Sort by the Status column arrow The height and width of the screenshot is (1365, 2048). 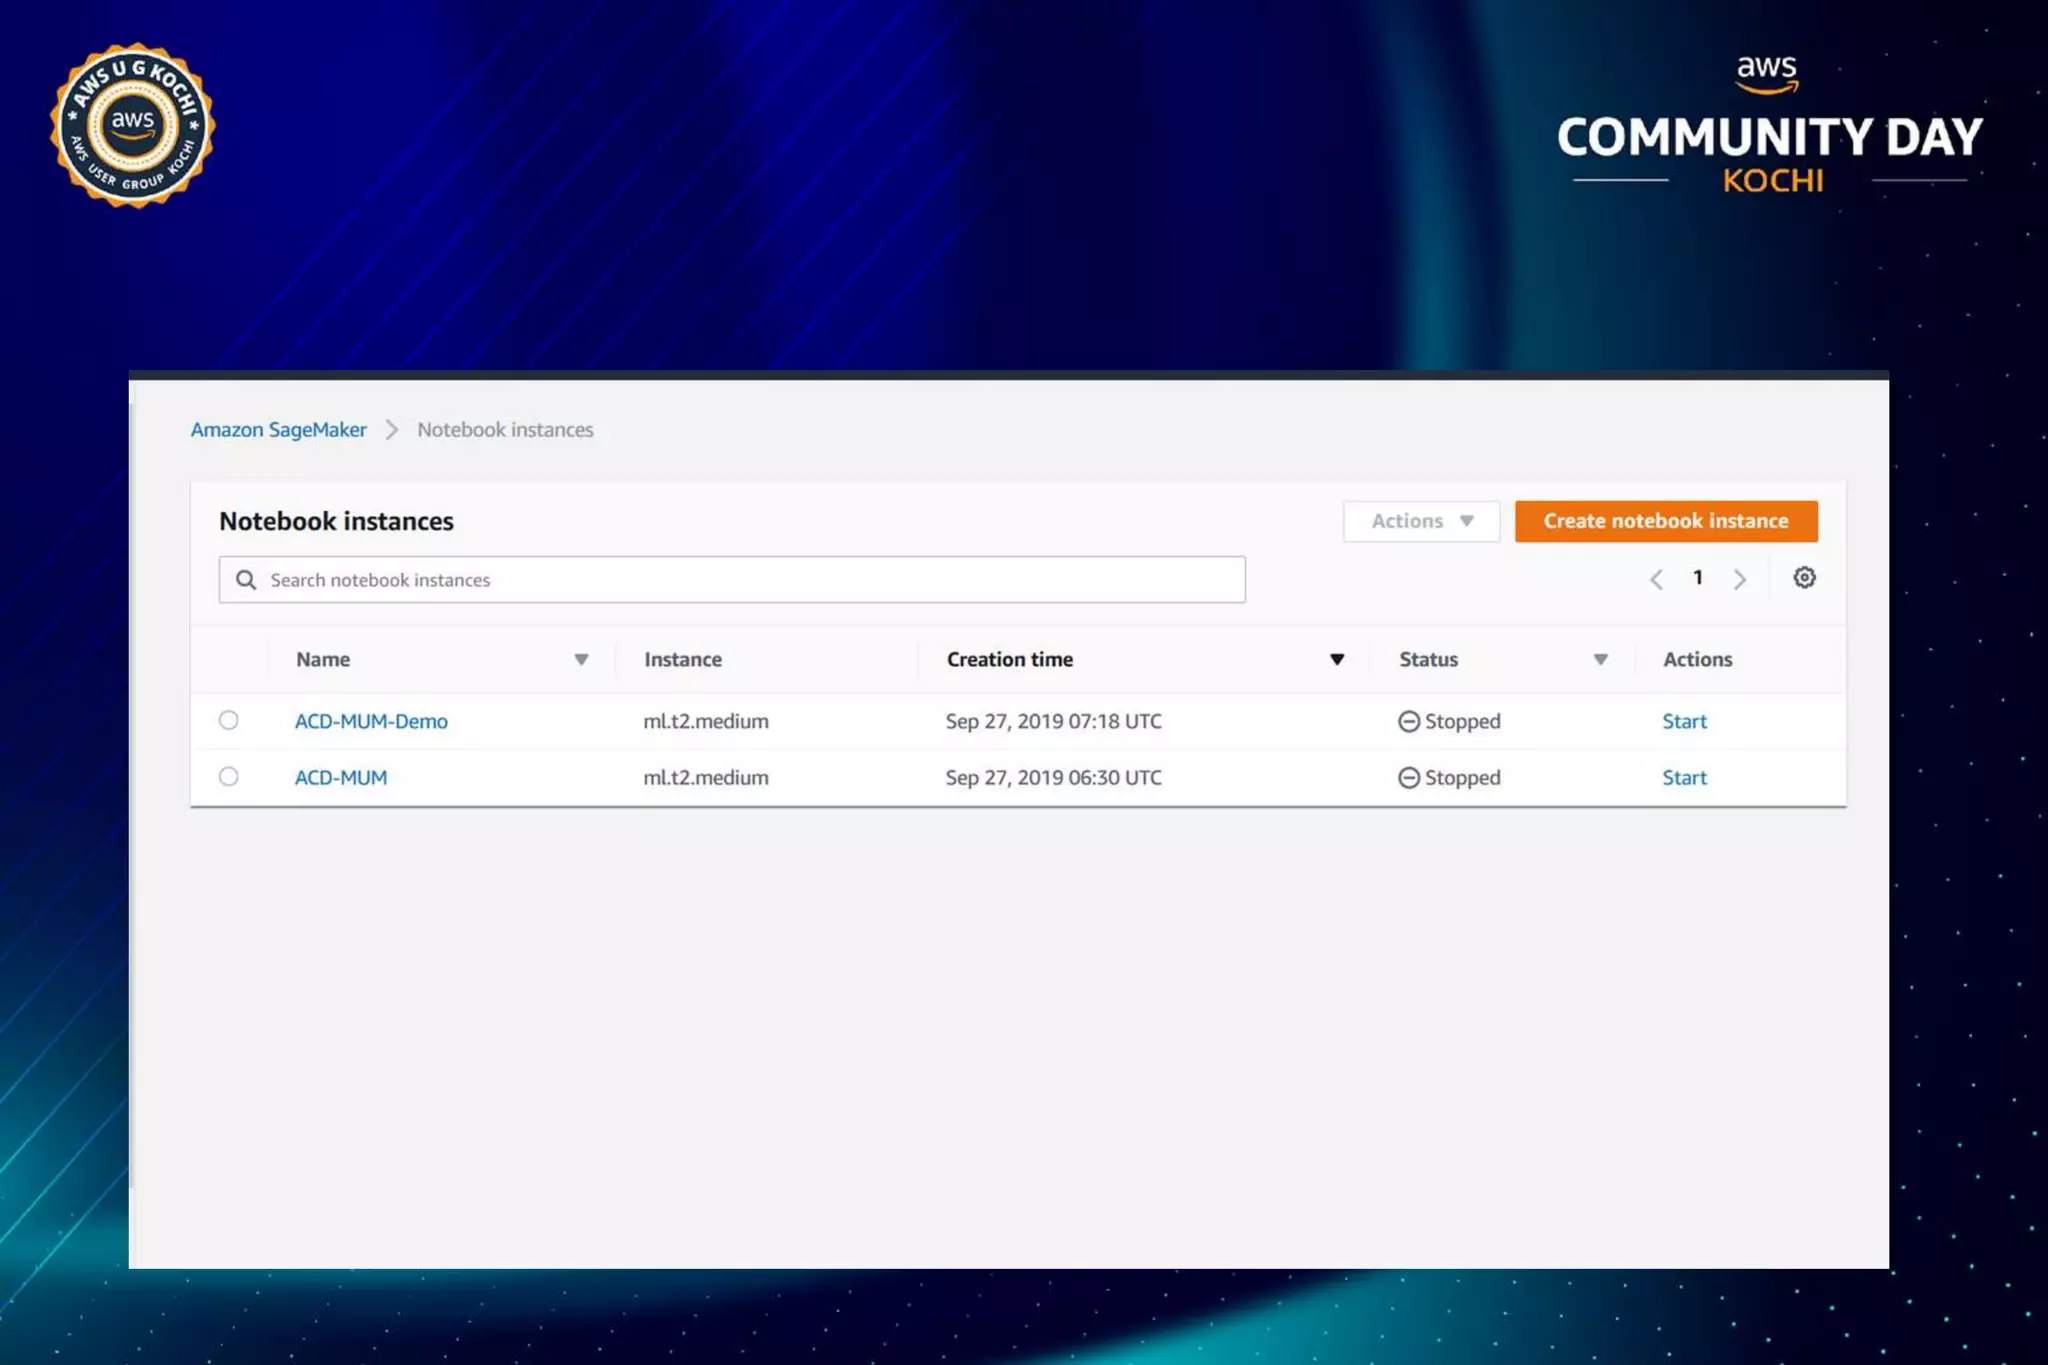[1600, 659]
